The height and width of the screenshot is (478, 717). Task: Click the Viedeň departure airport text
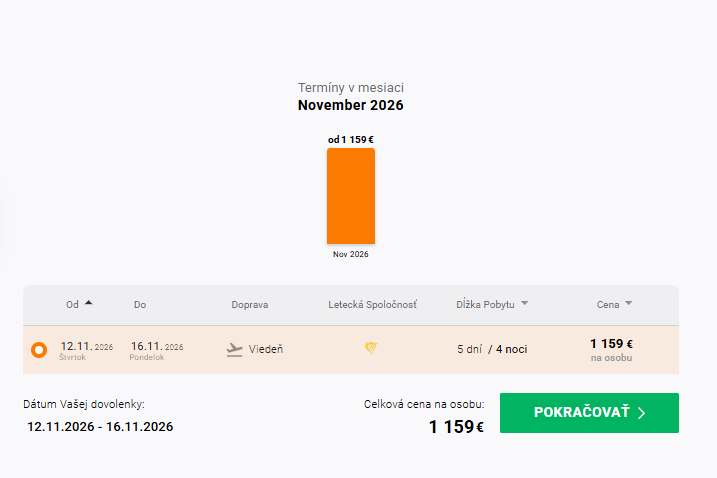point(266,349)
